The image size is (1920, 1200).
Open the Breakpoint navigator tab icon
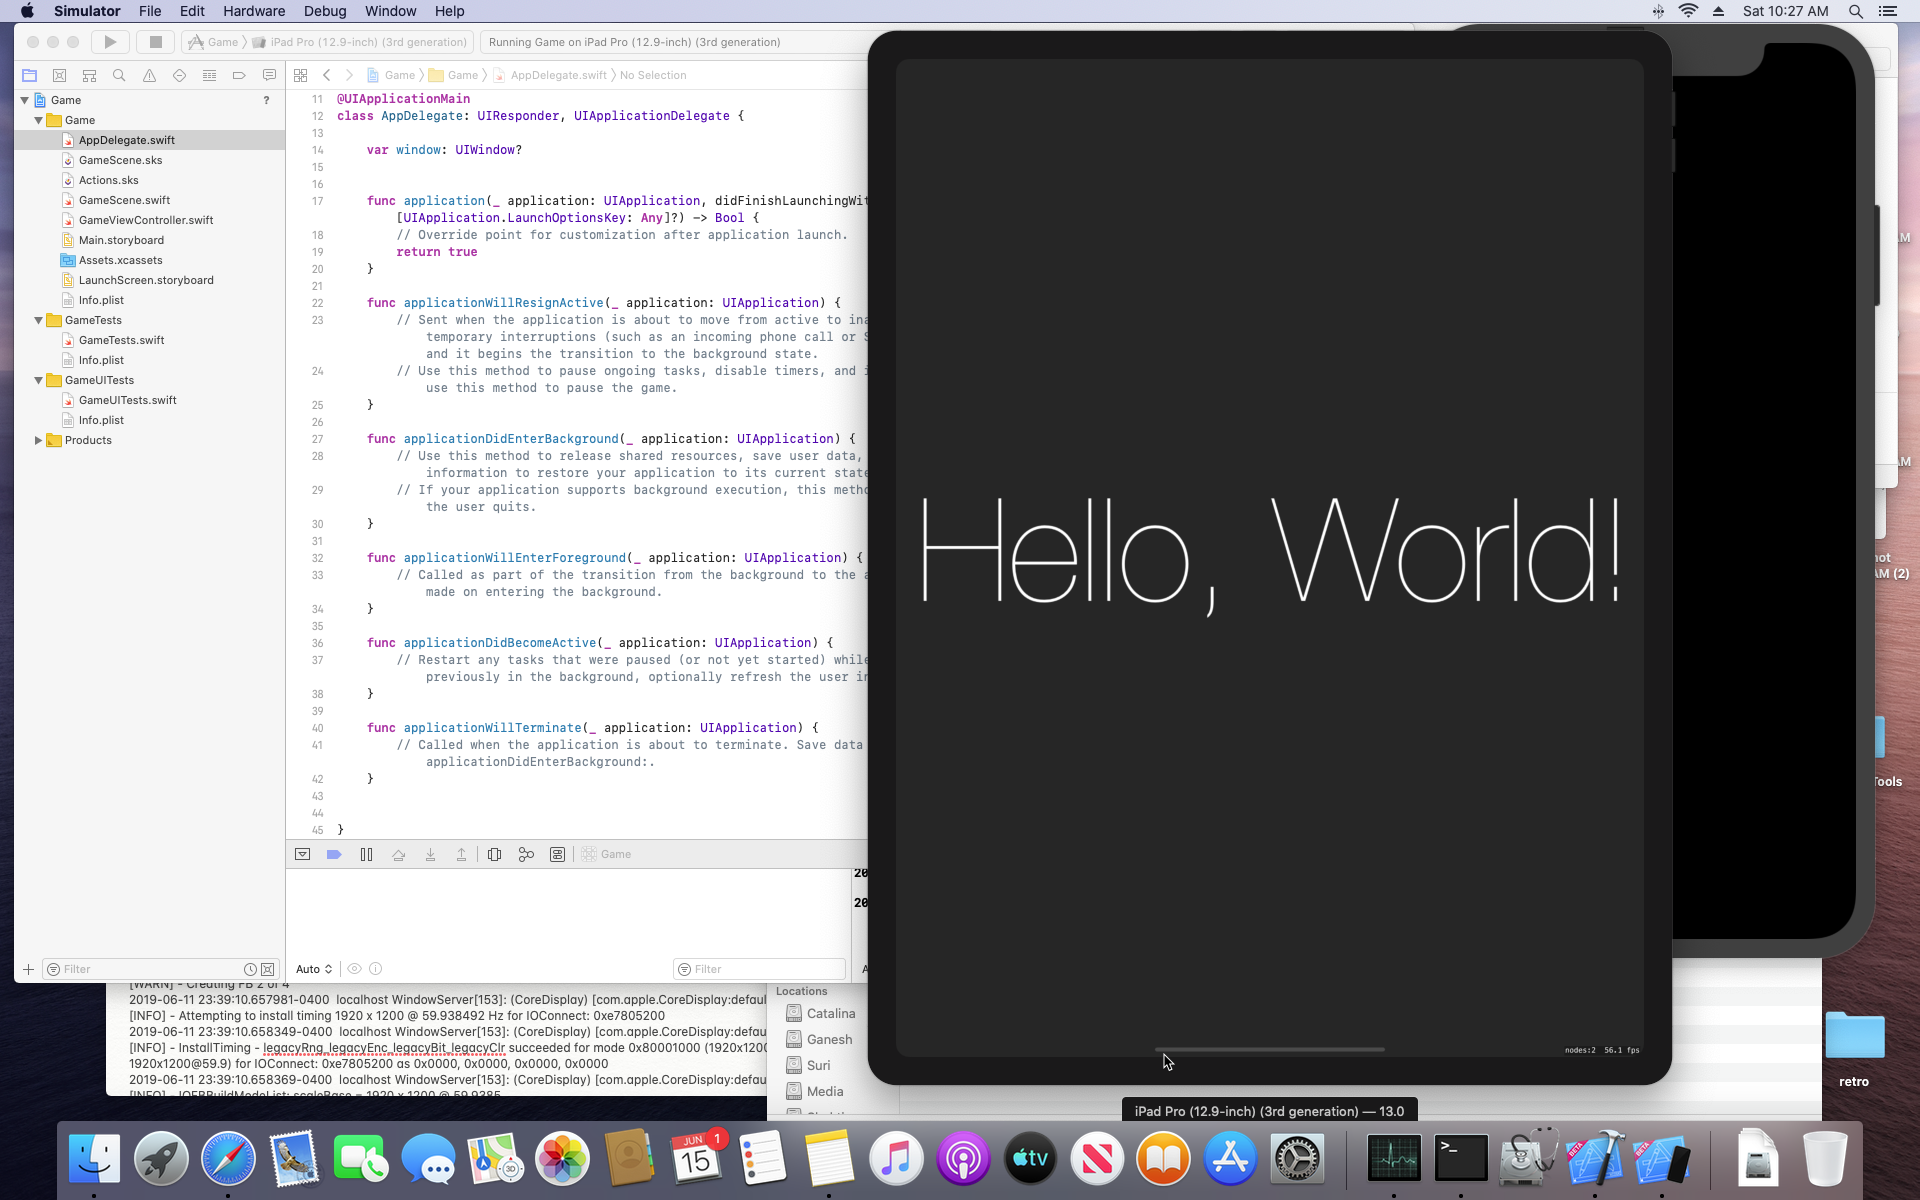(x=239, y=75)
